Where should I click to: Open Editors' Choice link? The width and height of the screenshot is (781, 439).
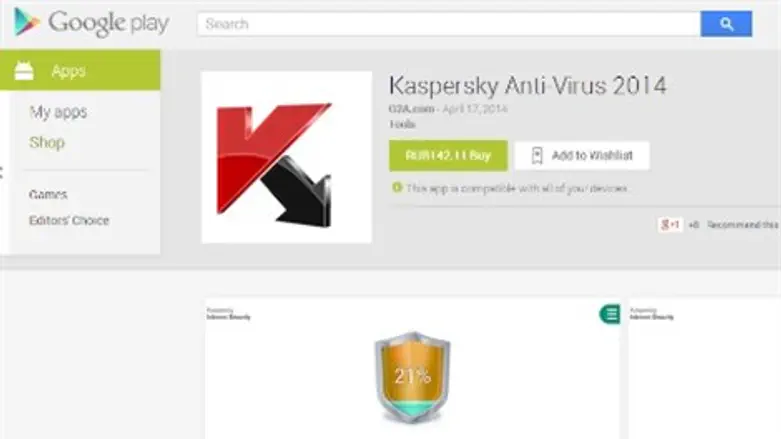click(69, 220)
